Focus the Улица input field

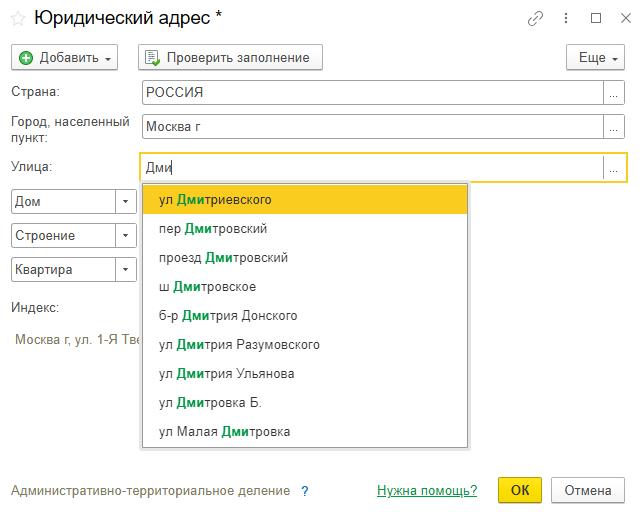(x=372, y=168)
